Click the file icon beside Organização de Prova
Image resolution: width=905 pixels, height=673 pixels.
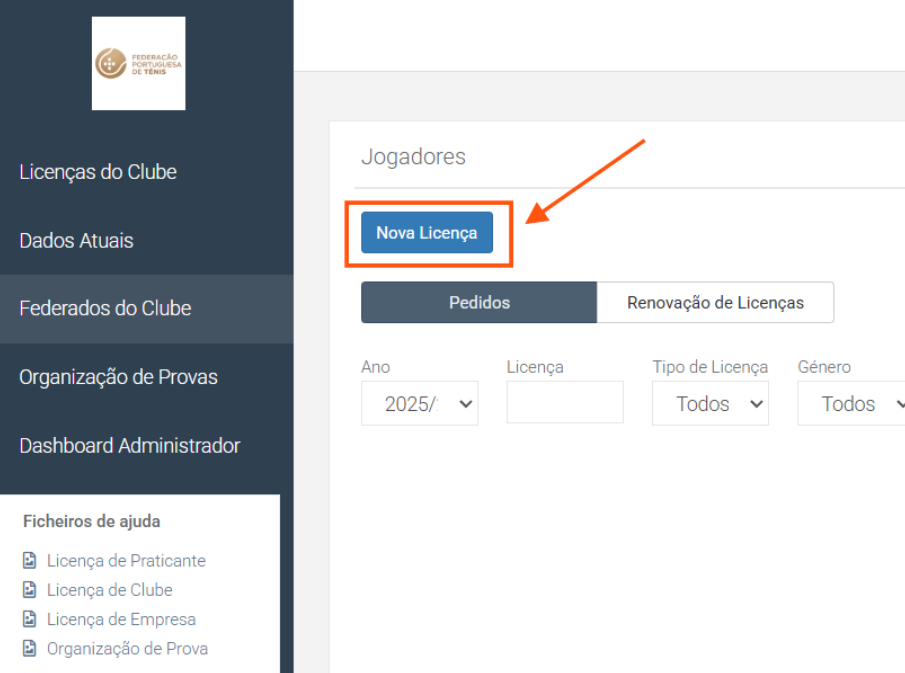[x=30, y=649]
